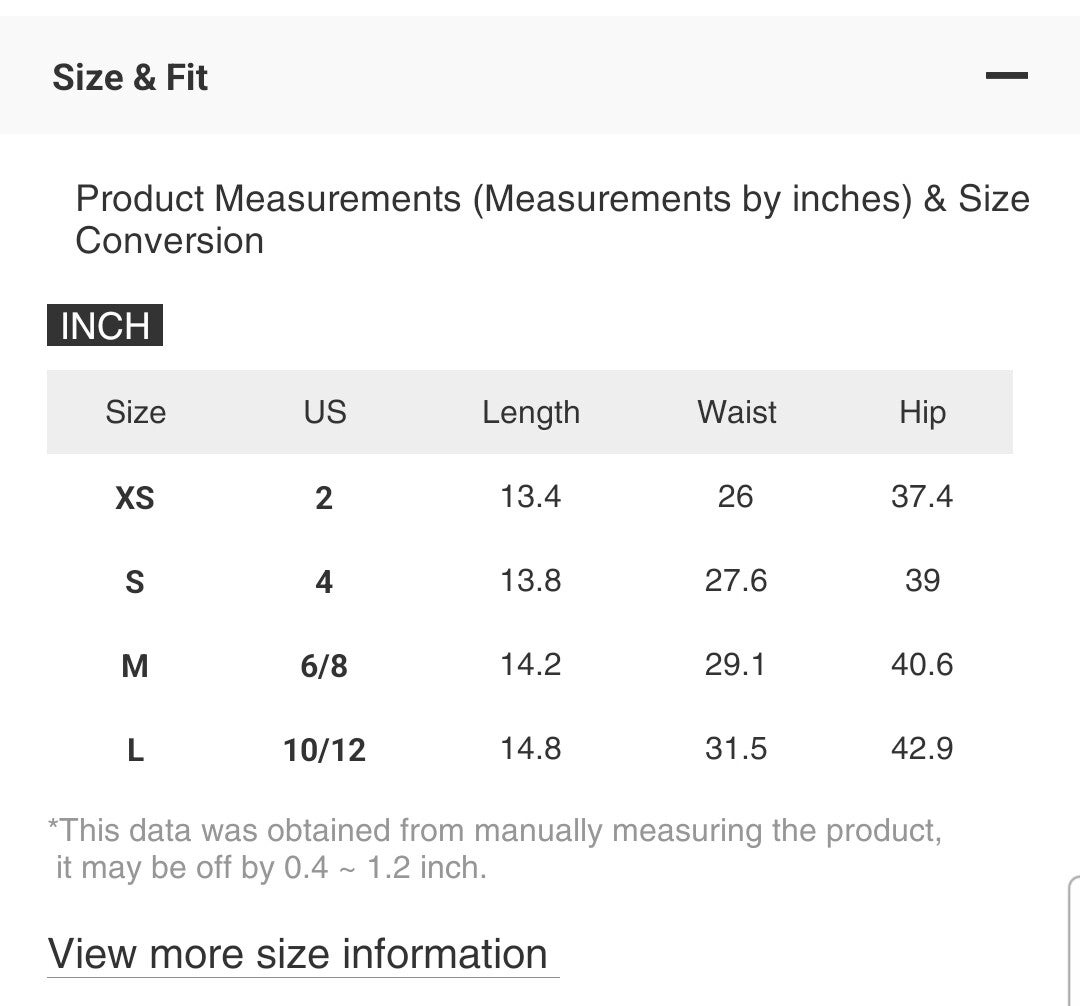This screenshot has width=1080, height=1006.
Task: Click the 13.4 length measurement
Action: (x=531, y=497)
